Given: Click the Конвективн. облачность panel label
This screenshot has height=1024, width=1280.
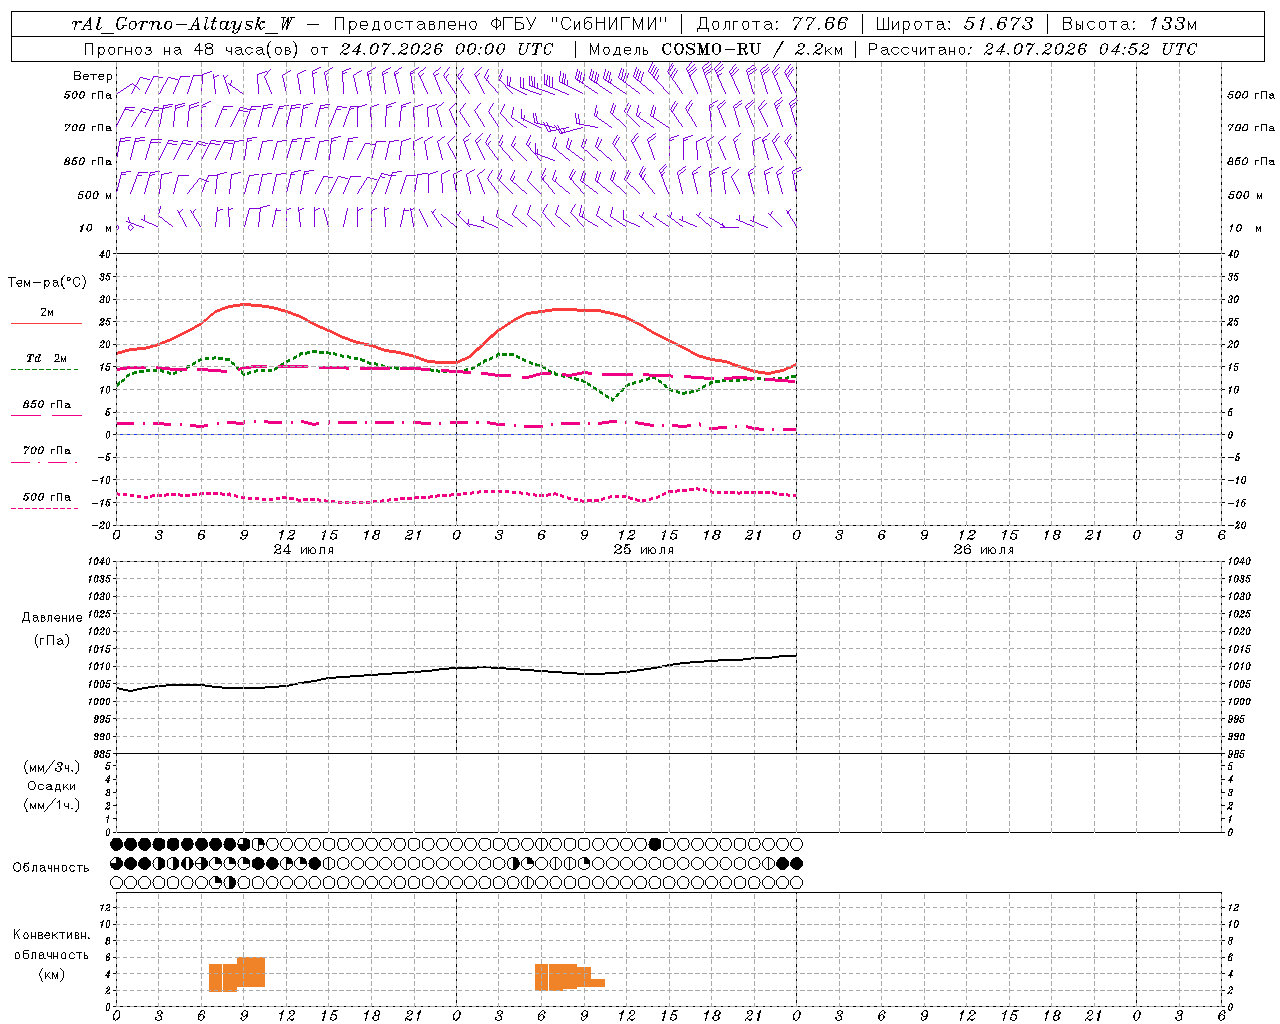Looking at the screenshot, I should [51, 954].
